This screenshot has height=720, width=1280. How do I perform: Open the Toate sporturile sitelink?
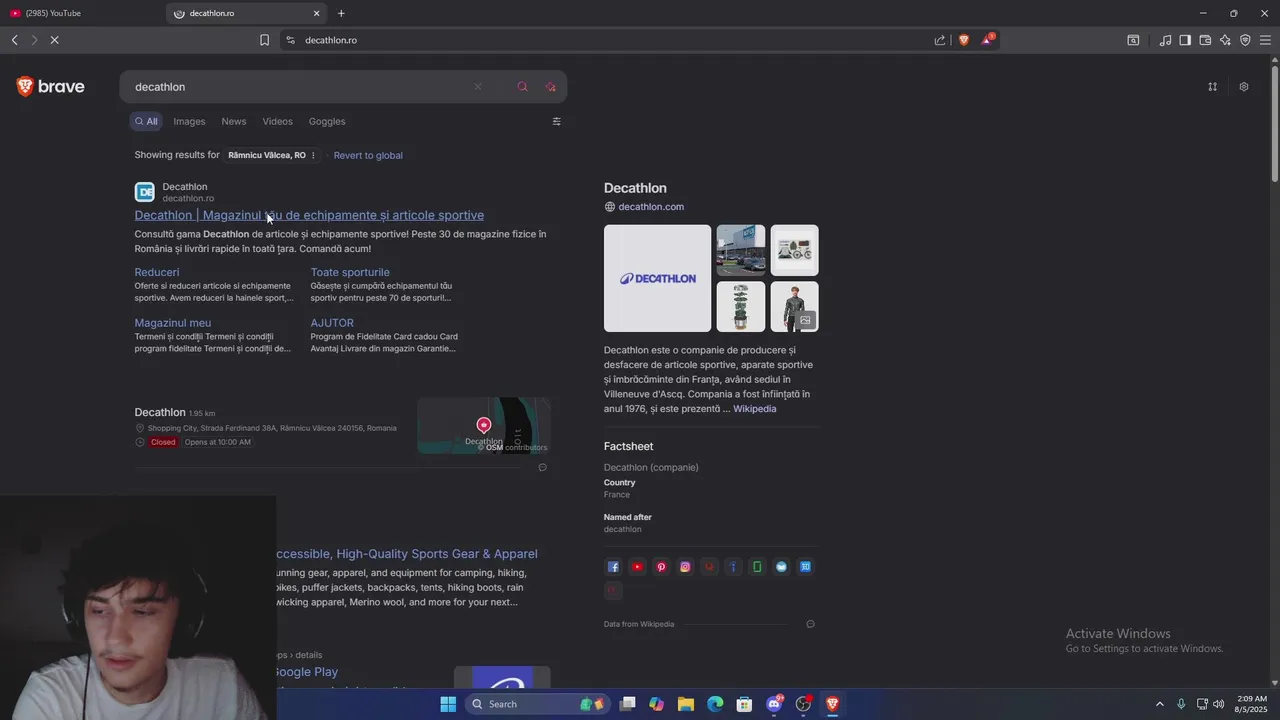click(x=350, y=272)
